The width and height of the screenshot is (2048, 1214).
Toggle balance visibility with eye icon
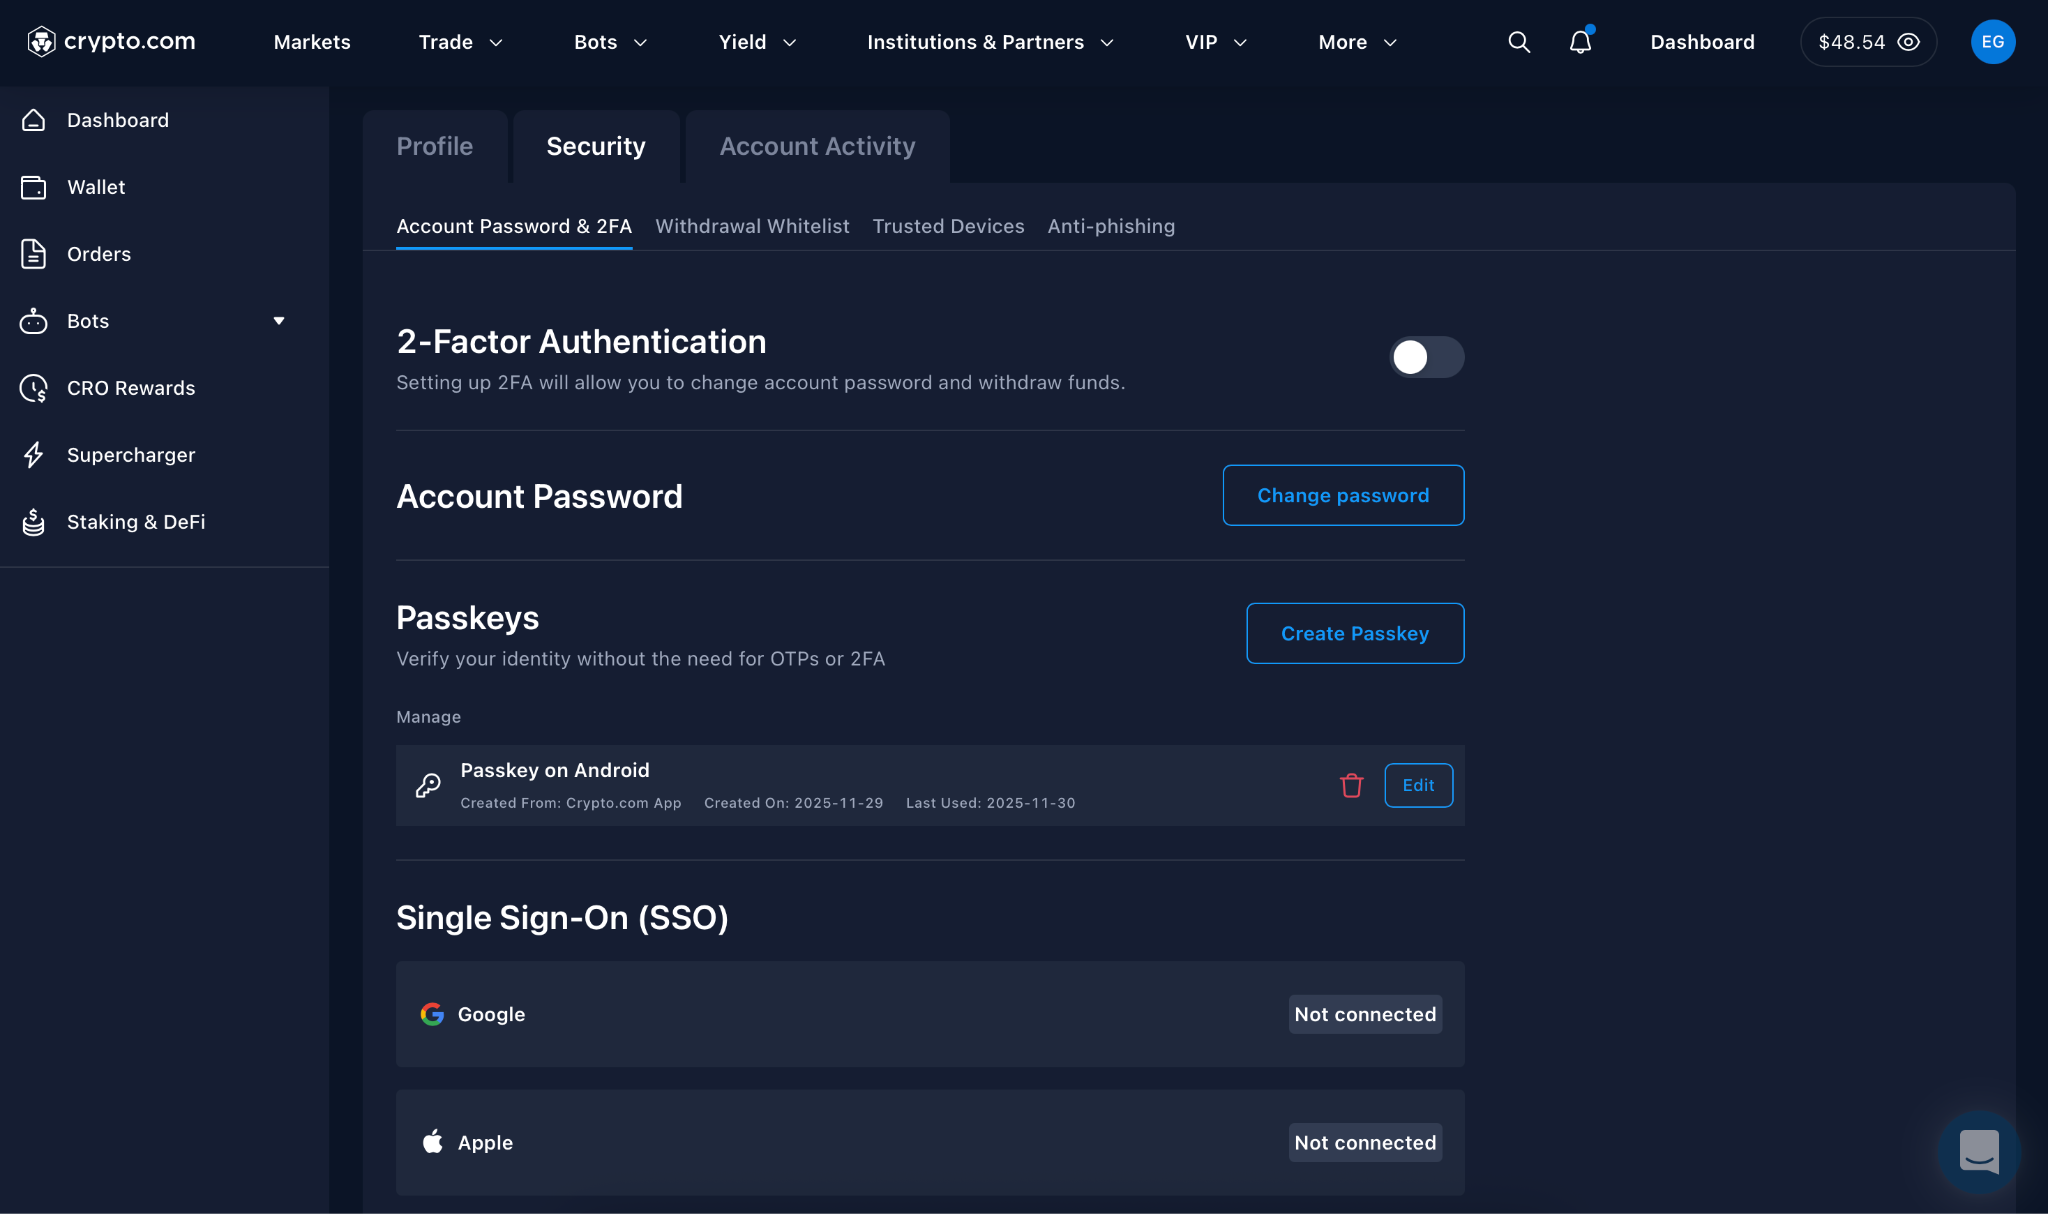click(1909, 42)
